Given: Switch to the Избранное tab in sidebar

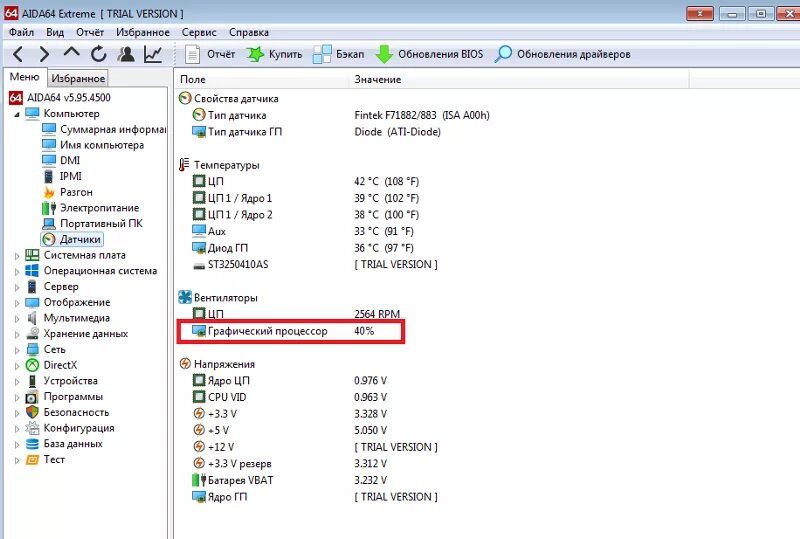Looking at the screenshot, I should tap(78, 78).
